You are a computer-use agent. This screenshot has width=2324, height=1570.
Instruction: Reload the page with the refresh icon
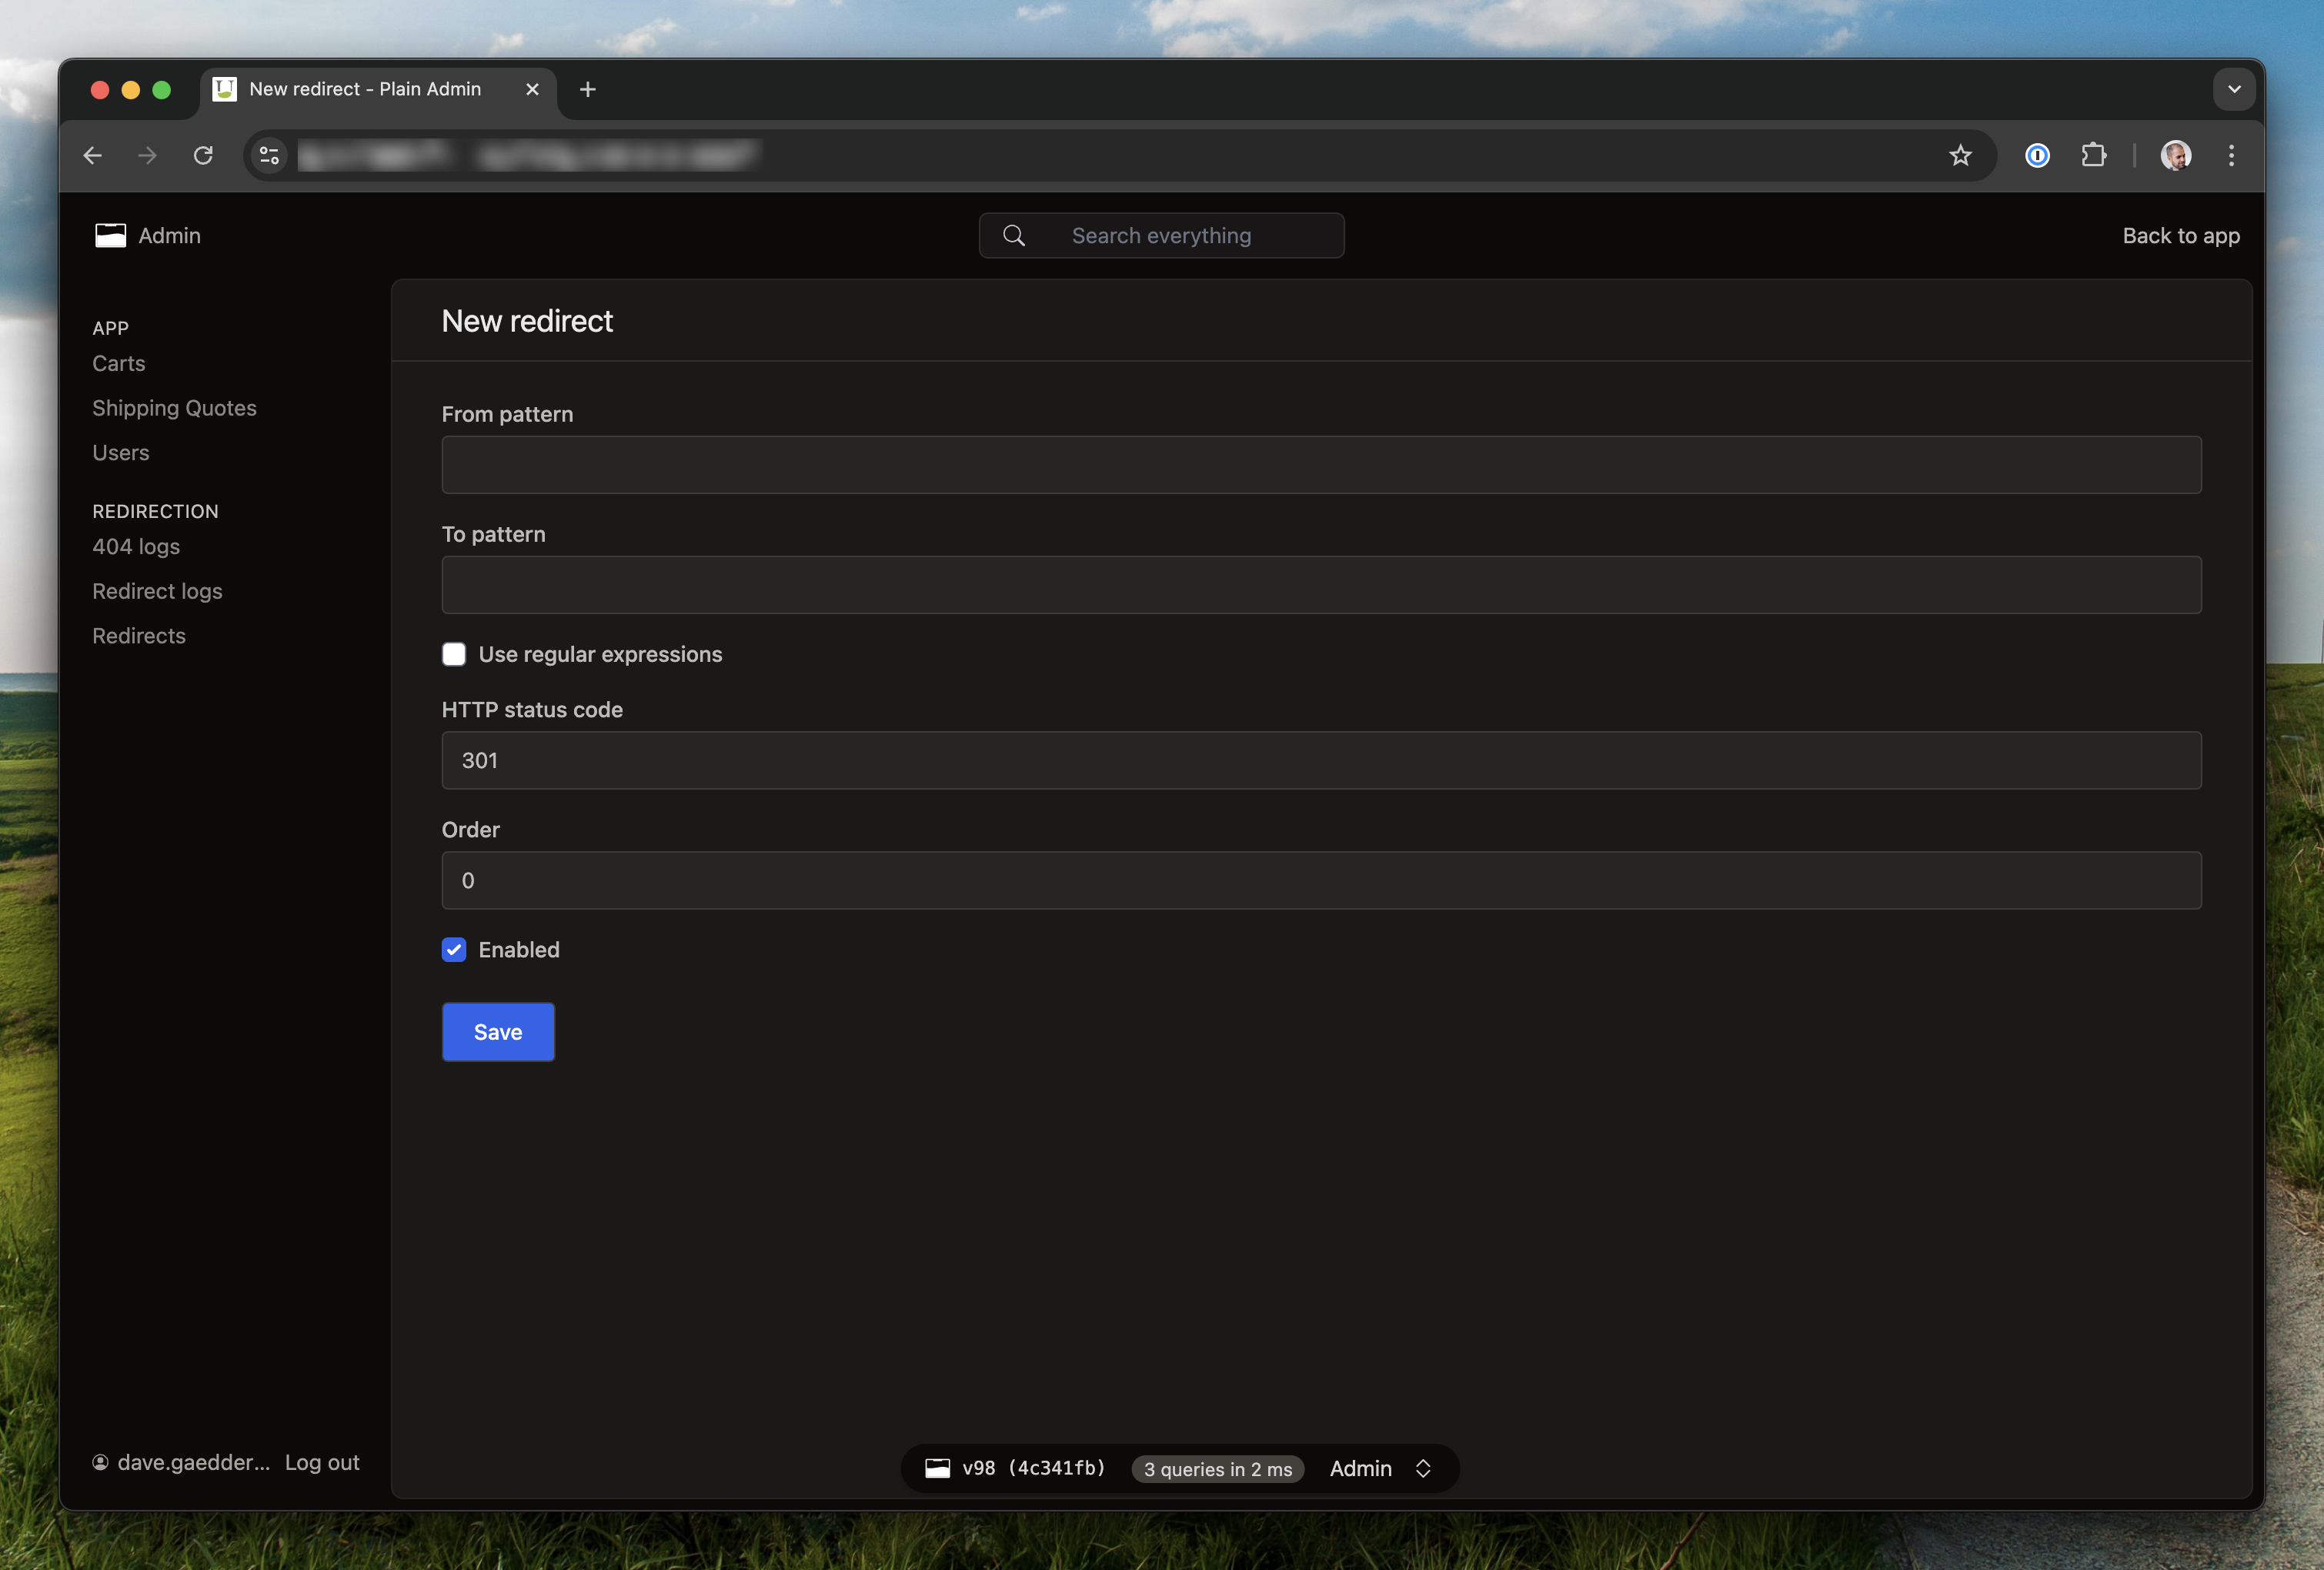click(203, 155)
